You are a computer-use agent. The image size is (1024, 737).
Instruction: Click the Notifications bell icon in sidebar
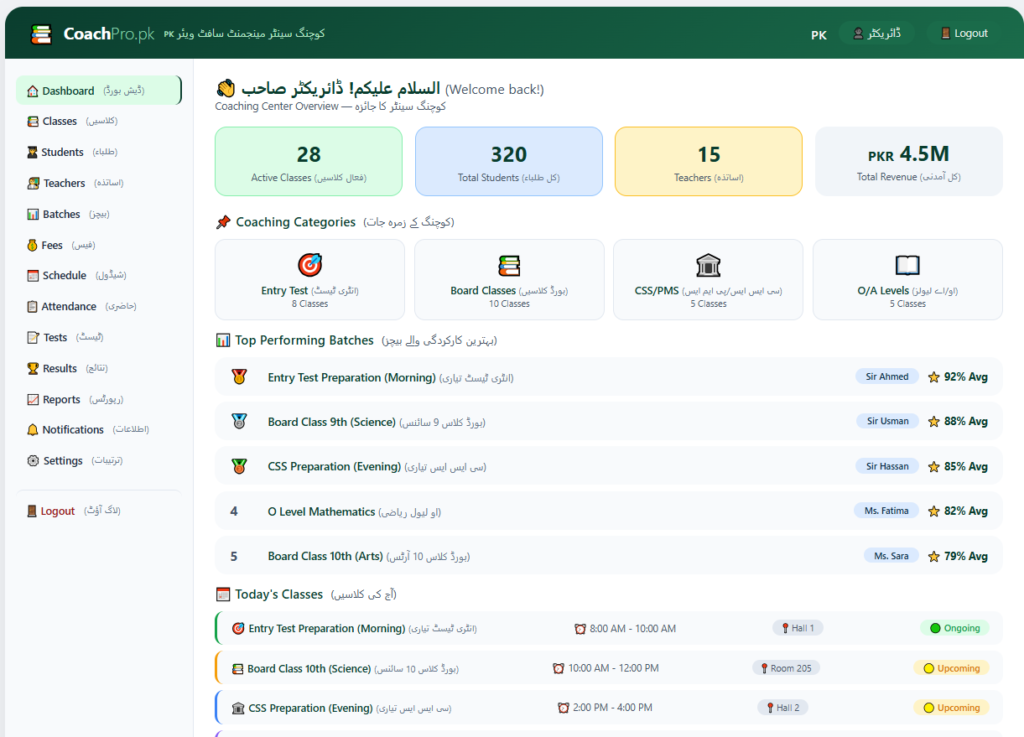33,430
